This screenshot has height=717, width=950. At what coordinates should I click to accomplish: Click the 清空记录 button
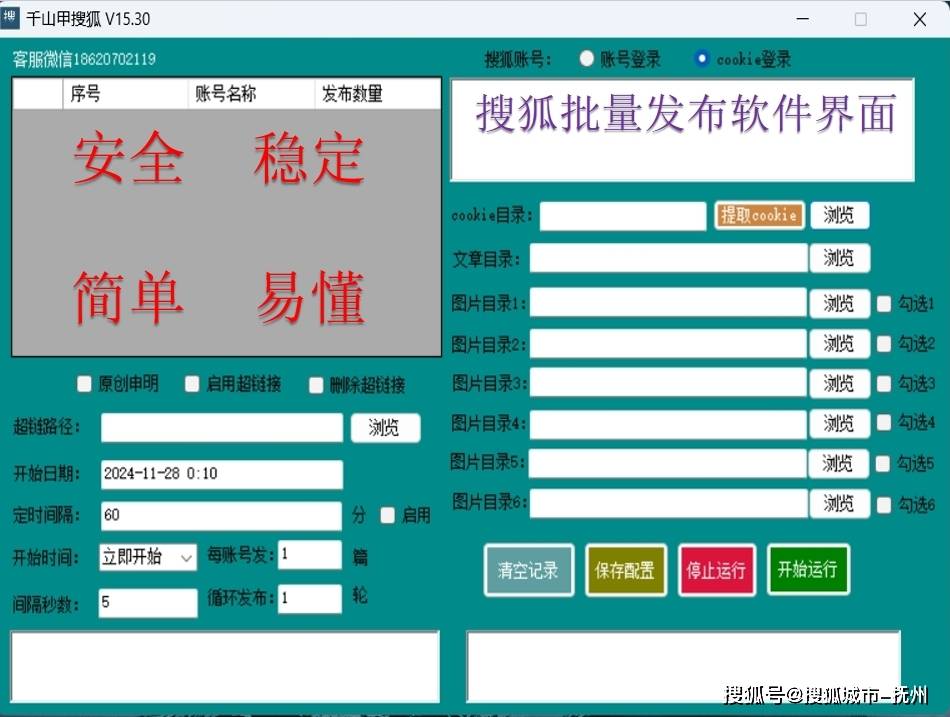[x=528, y=570]
